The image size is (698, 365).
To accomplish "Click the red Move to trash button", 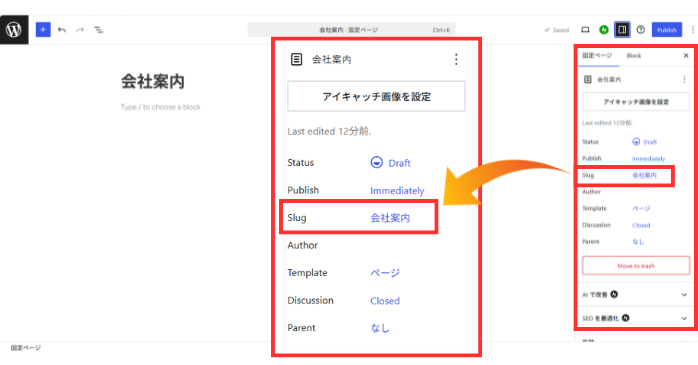I will (x=636, y=266).
